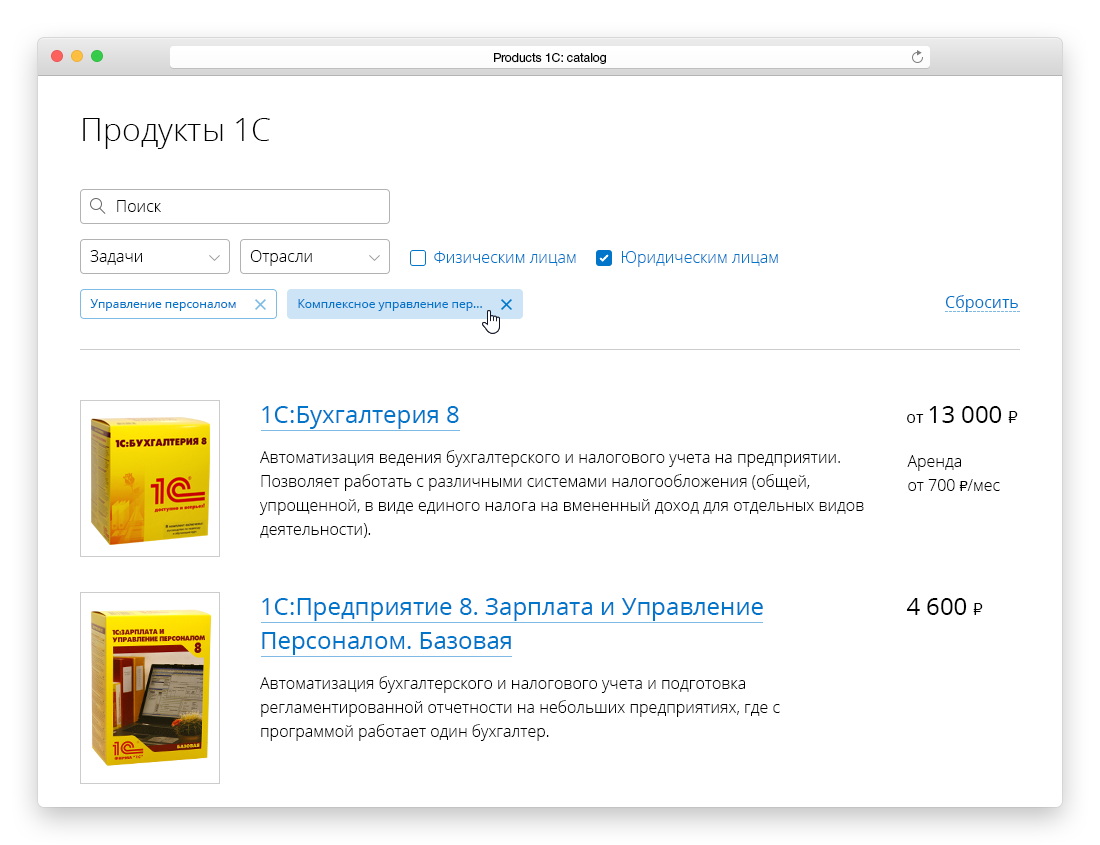
Task: Click the Физическим лицам label text
Action: coord(504,258)
